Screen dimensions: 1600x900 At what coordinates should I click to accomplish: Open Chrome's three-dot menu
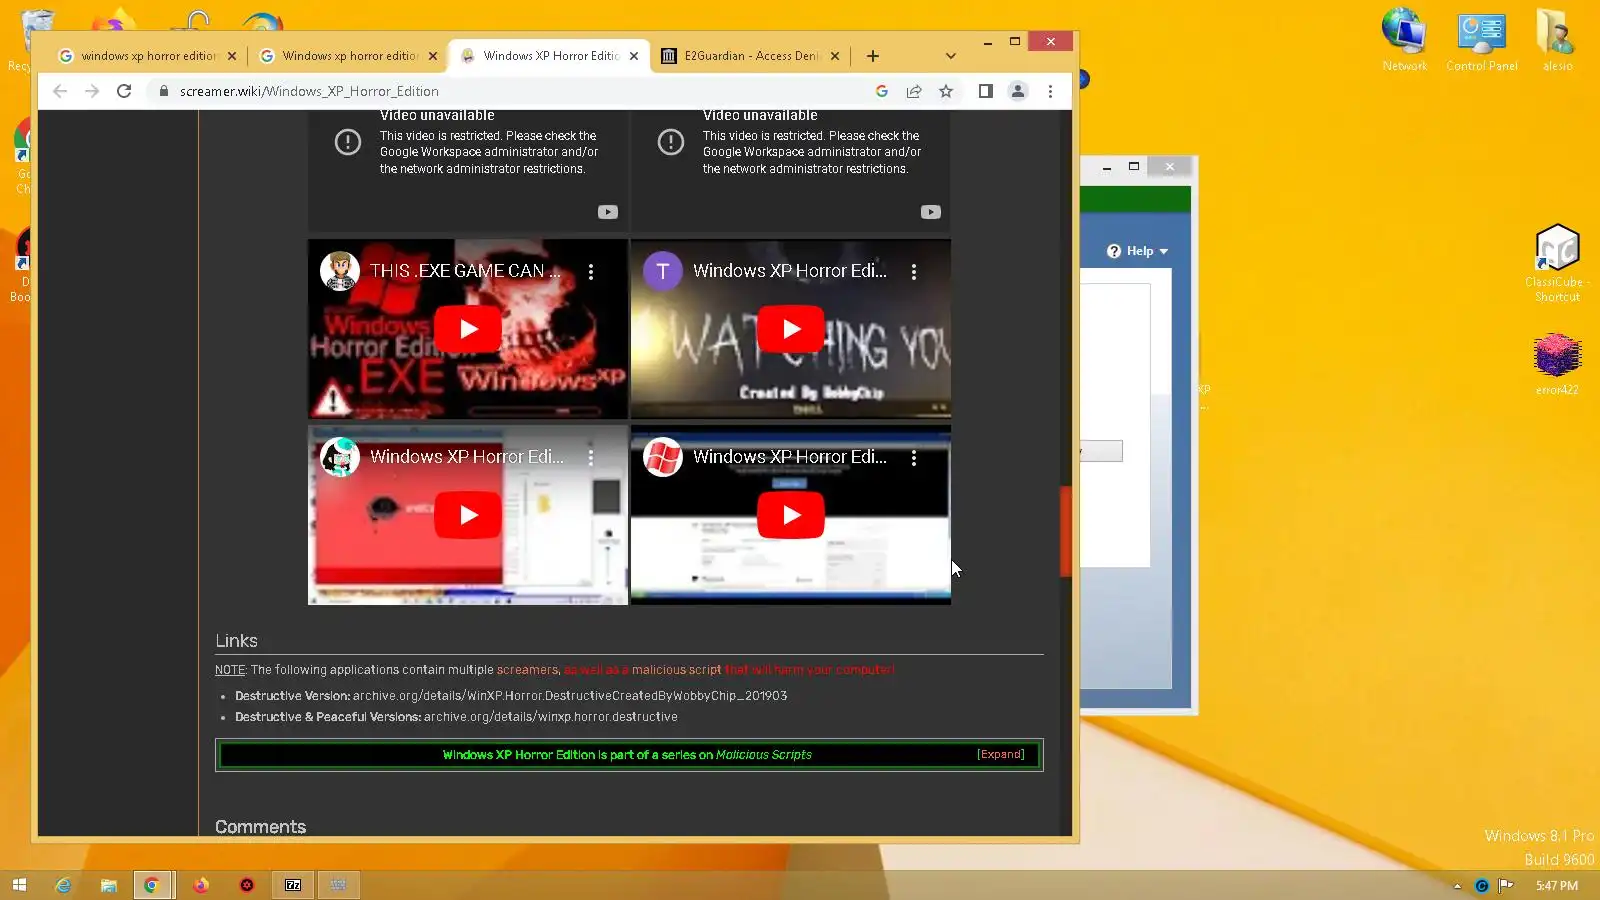1050,91
